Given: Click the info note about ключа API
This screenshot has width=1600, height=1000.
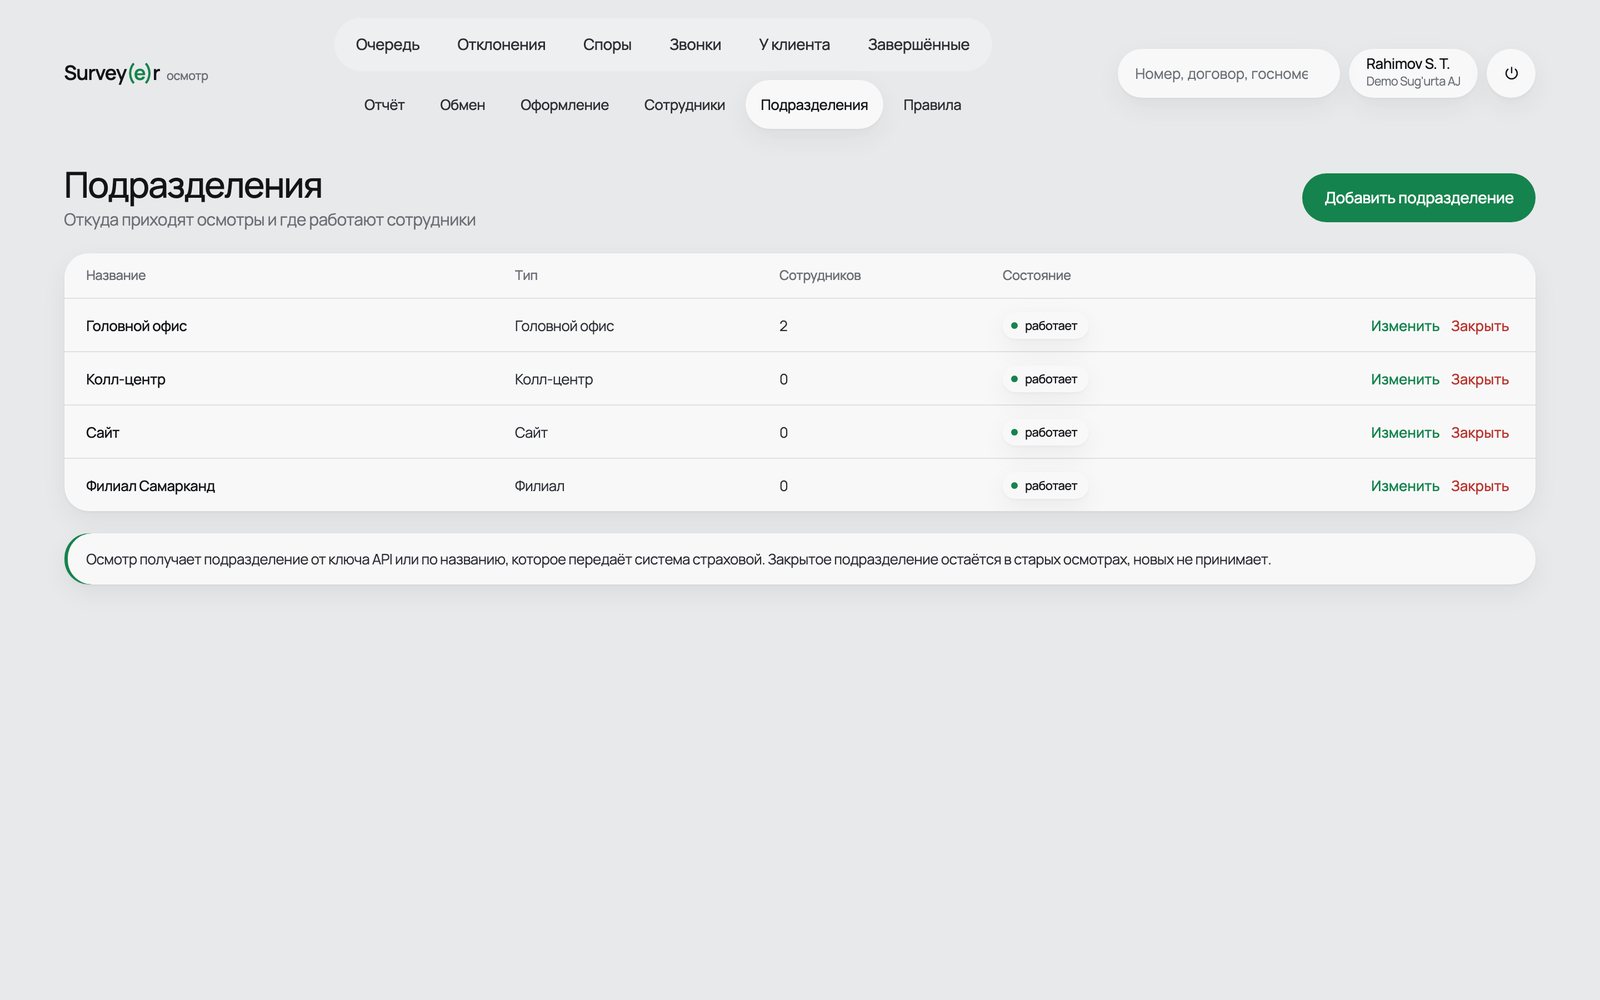Looking at the screenshot, I should click(x=800, y=559).
